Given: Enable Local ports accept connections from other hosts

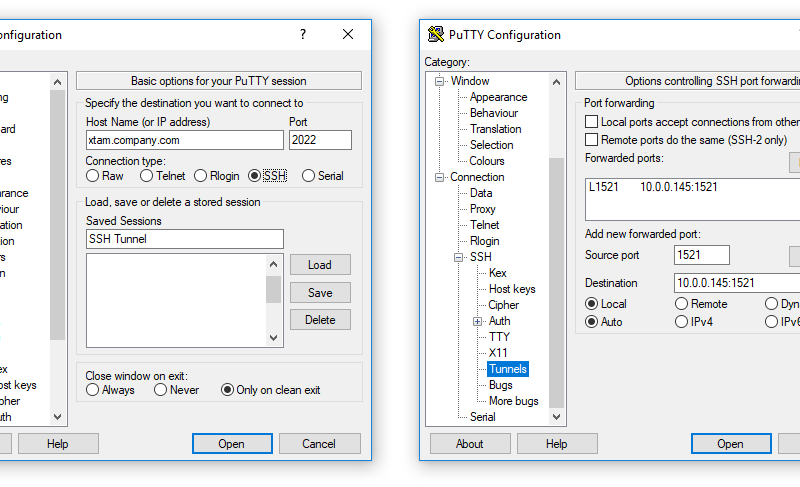Looking at the screenshot, I should coord(592,122).
